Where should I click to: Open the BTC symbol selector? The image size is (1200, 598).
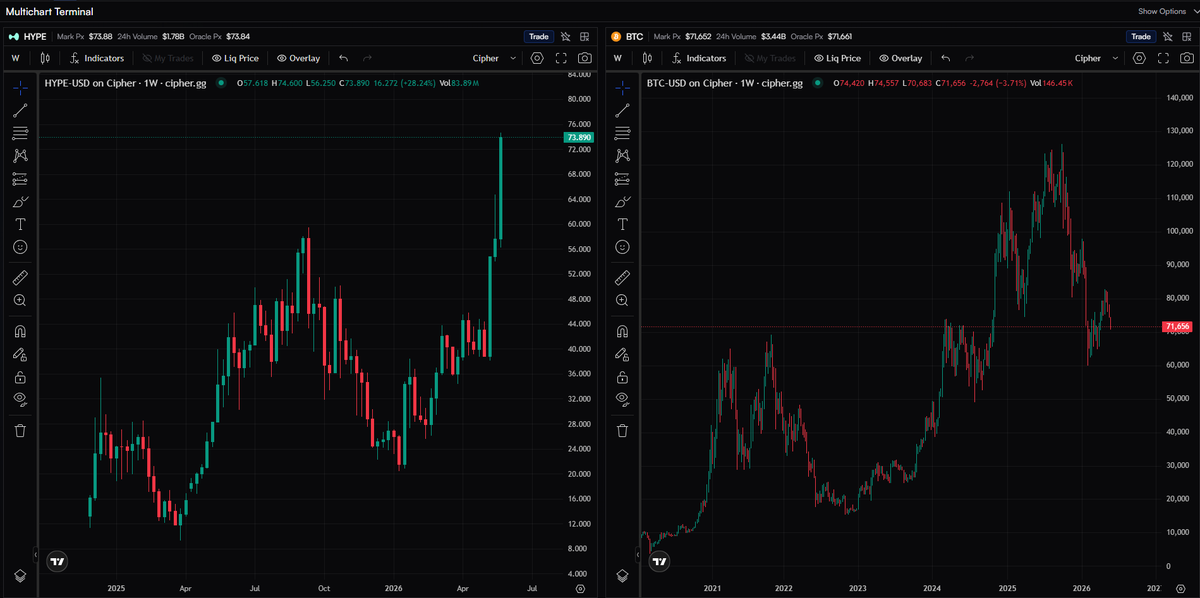point(628,36)
